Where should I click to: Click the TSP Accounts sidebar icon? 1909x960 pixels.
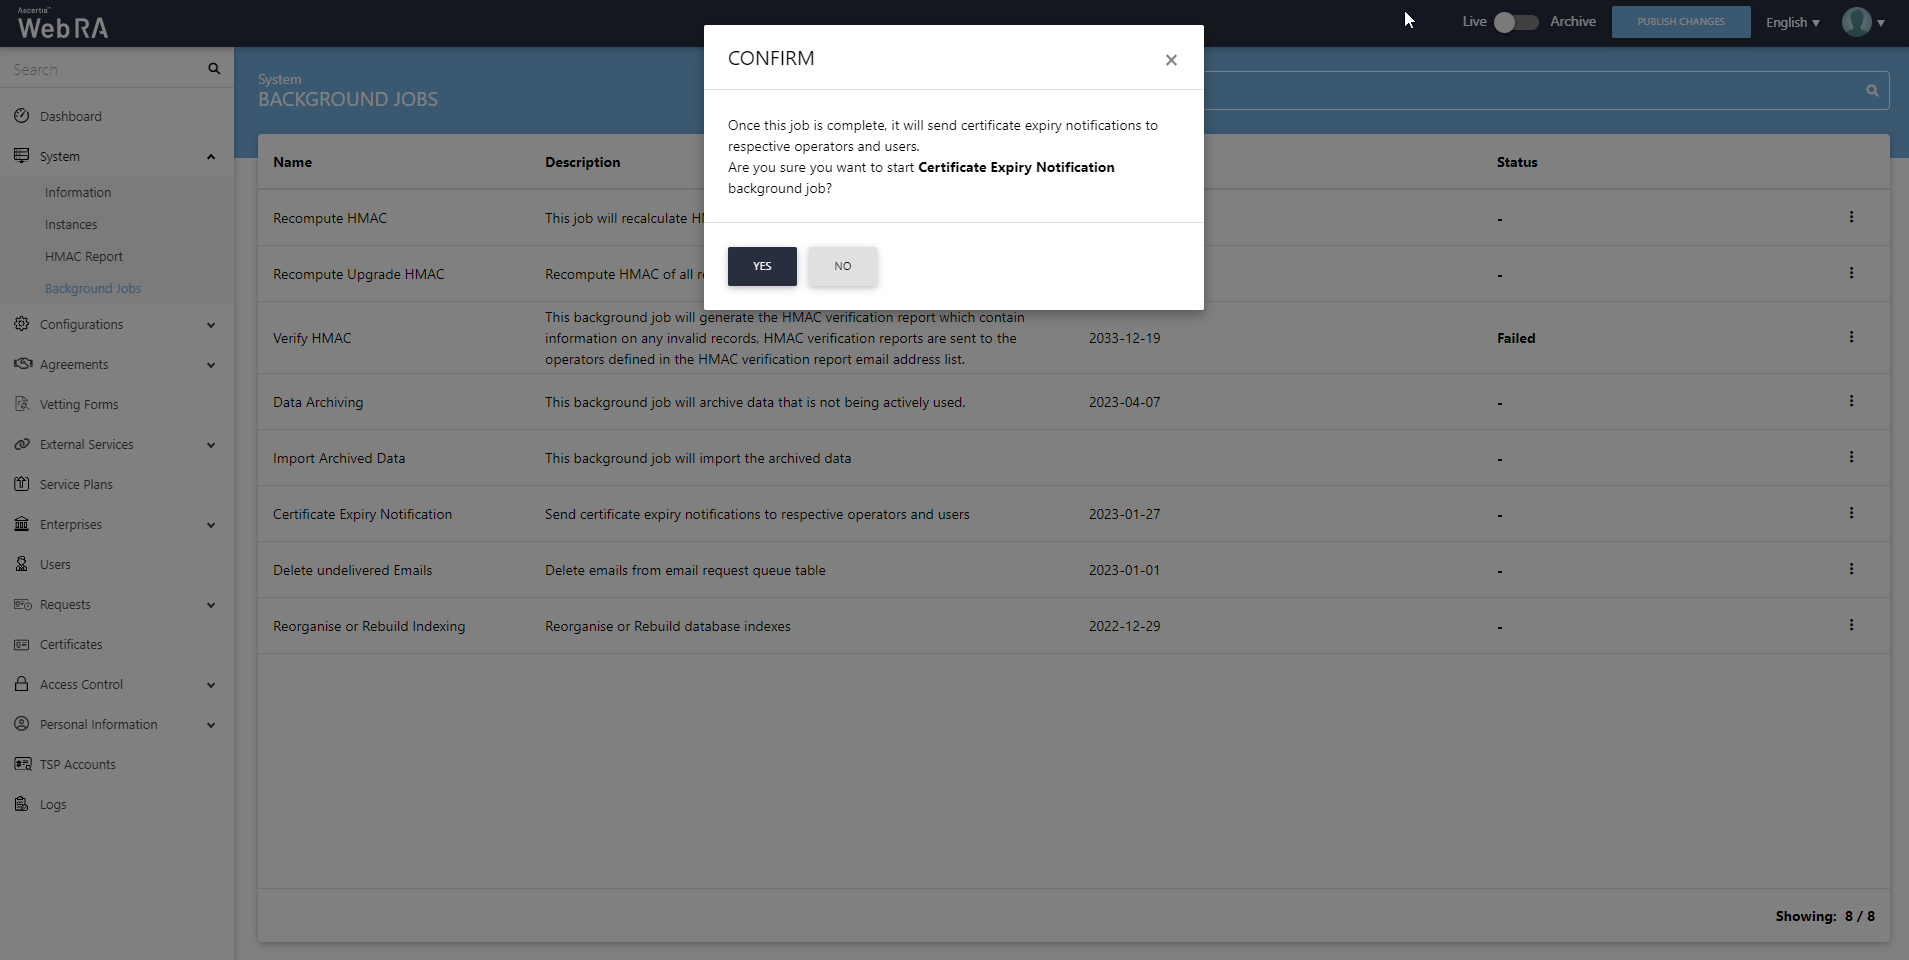coord(22,764)
